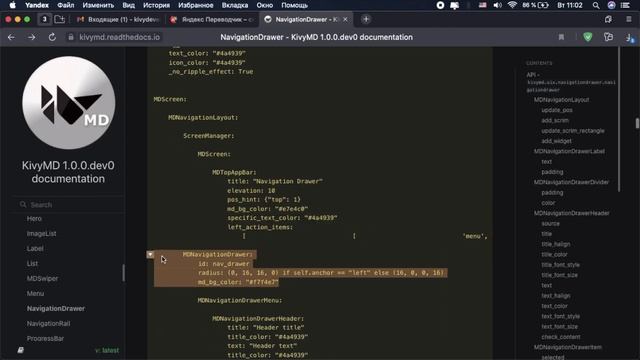Click the lock icon in address bar

pyautogui.click(x=71, y=37)
